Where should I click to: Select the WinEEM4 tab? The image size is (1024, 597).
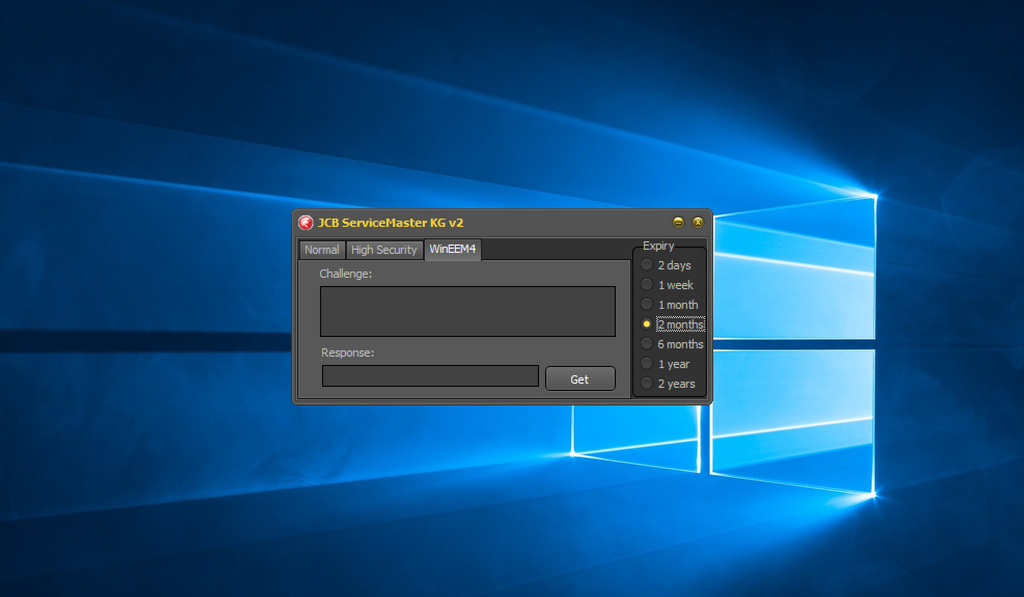452,250
